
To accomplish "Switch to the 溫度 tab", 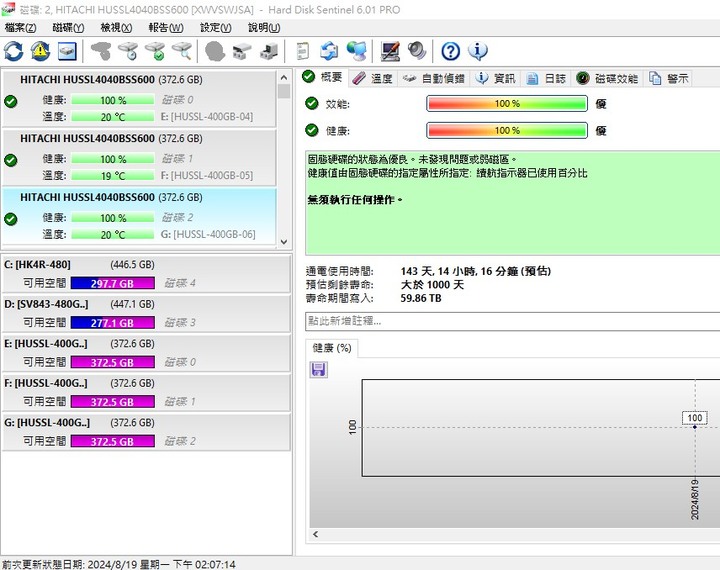I will [372, 79].
